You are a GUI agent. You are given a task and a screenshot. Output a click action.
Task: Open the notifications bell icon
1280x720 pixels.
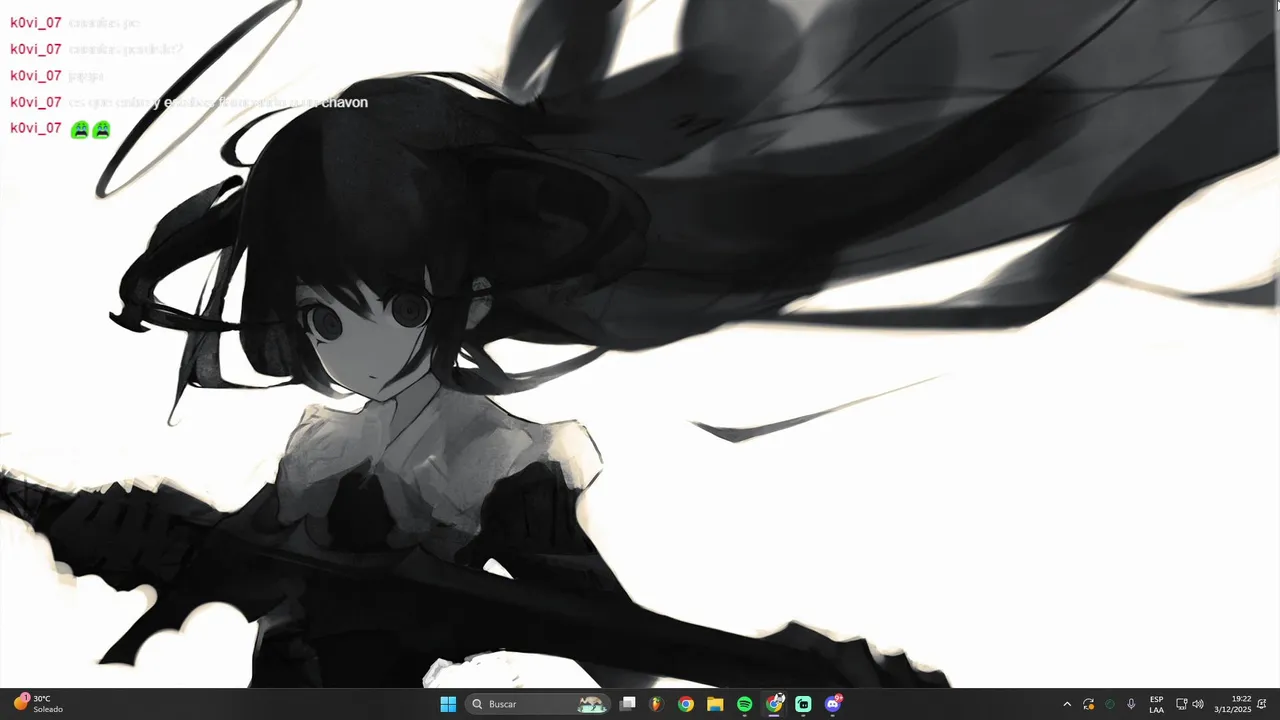click(1262, 704)
